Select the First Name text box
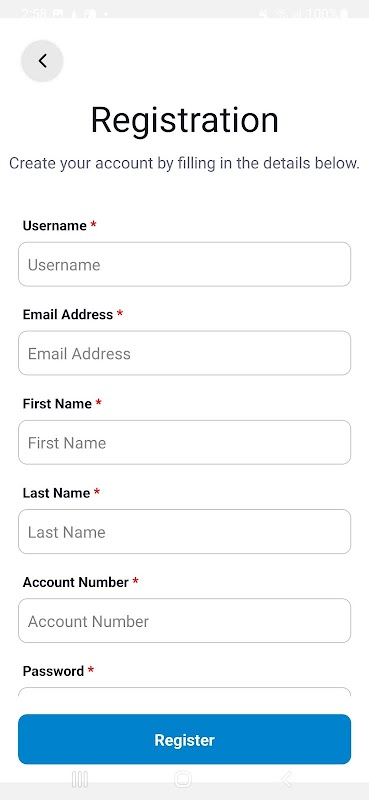 pos(184,442)
